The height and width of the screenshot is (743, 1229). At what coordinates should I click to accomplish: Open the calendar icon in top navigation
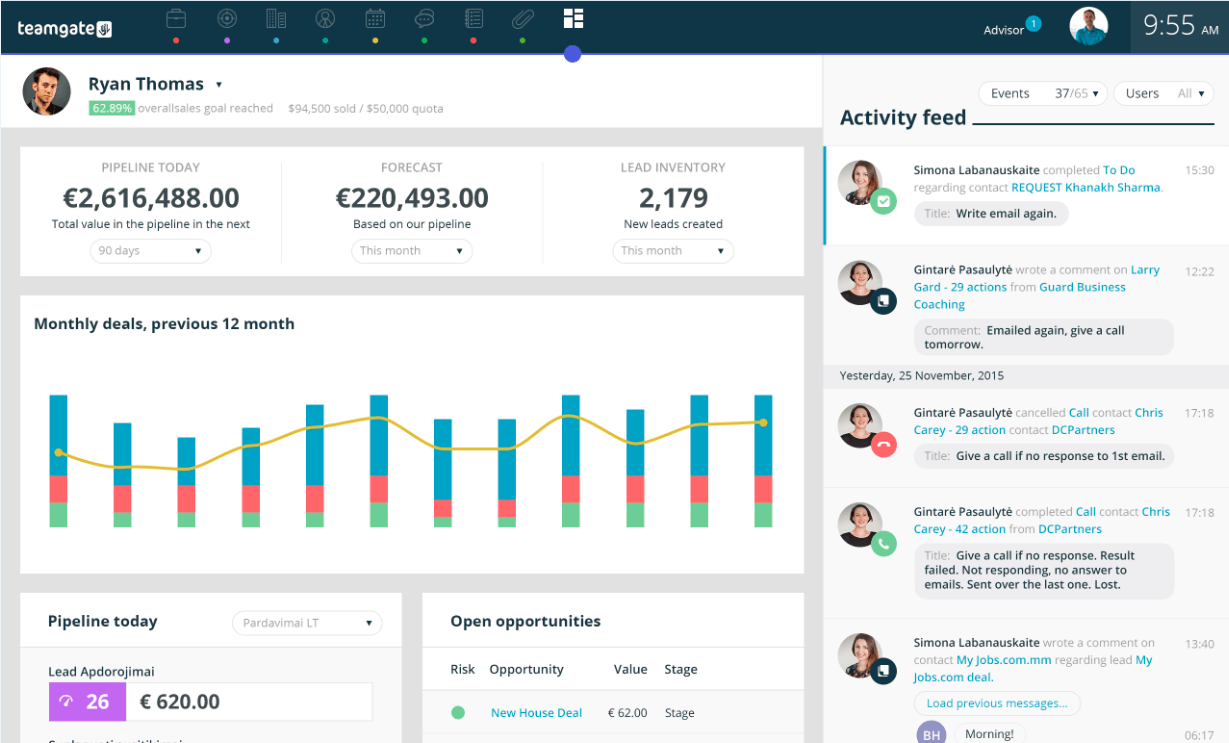[375, 18]
